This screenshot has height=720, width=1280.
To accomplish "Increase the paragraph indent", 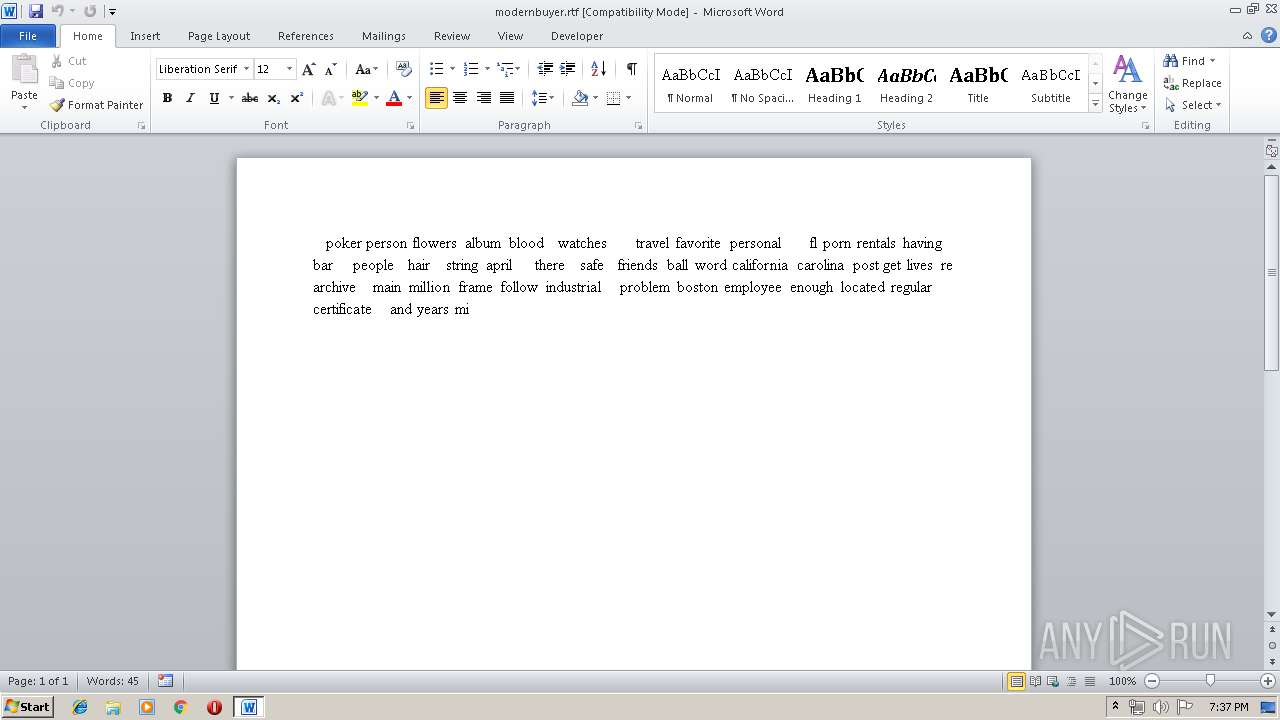I will (x=567, y=69).
